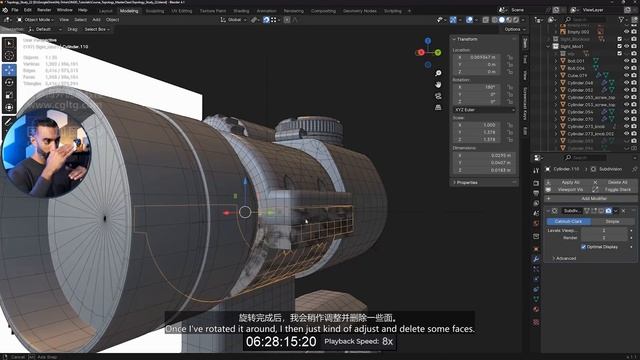640x360 pixels.
Task: Open the Object Data mesh properties tab
Action: tap(536, 299)
